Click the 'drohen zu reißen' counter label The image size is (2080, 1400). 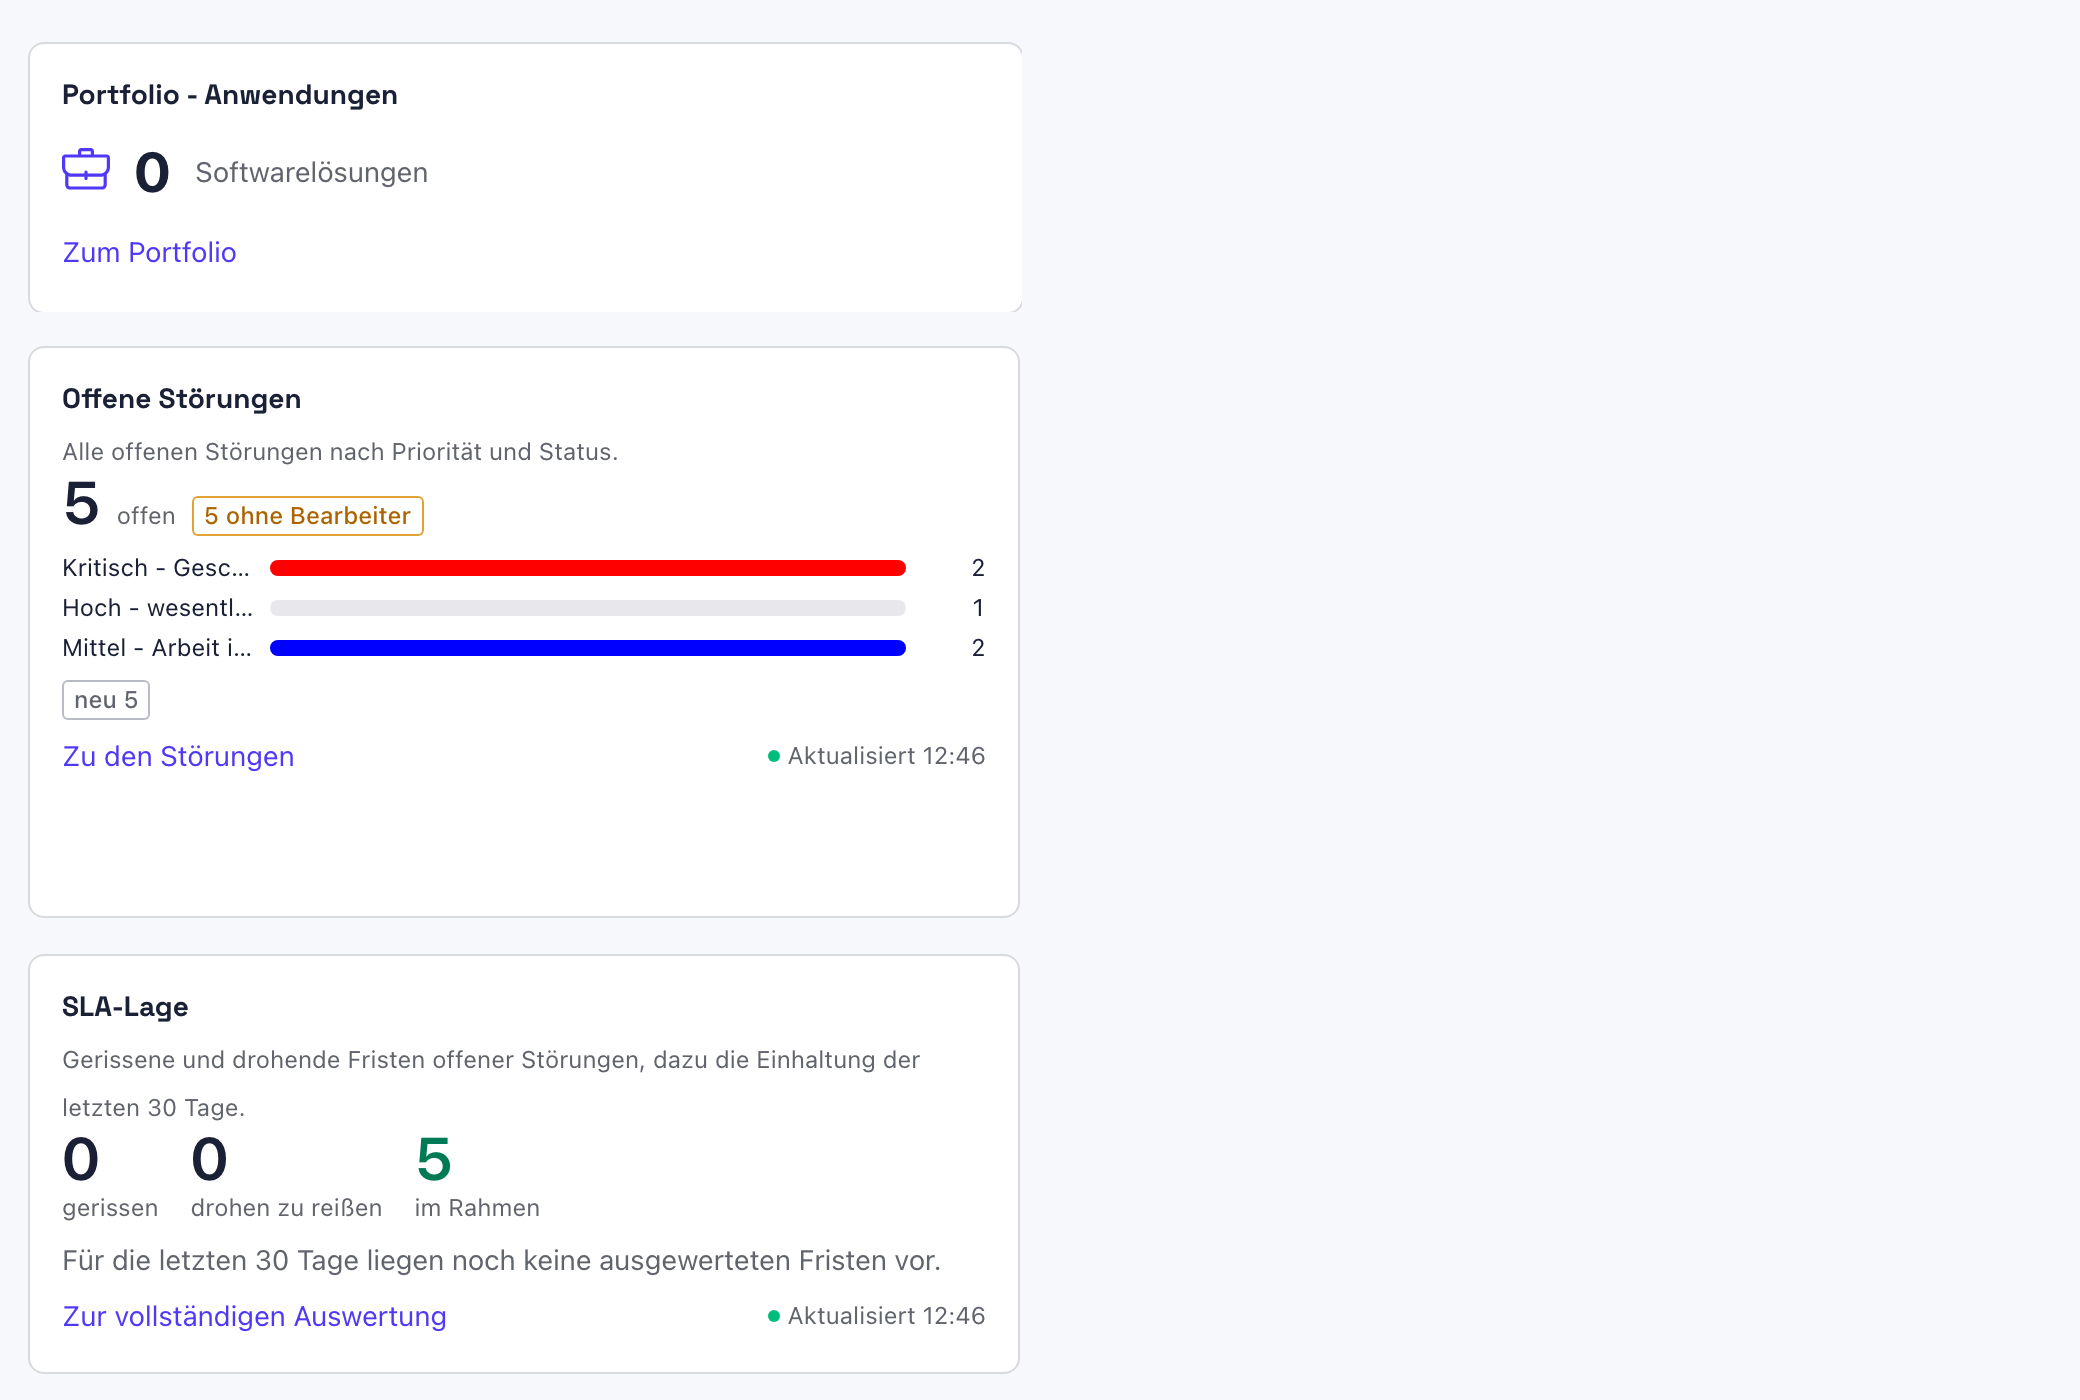click(x=286, y=1208)
